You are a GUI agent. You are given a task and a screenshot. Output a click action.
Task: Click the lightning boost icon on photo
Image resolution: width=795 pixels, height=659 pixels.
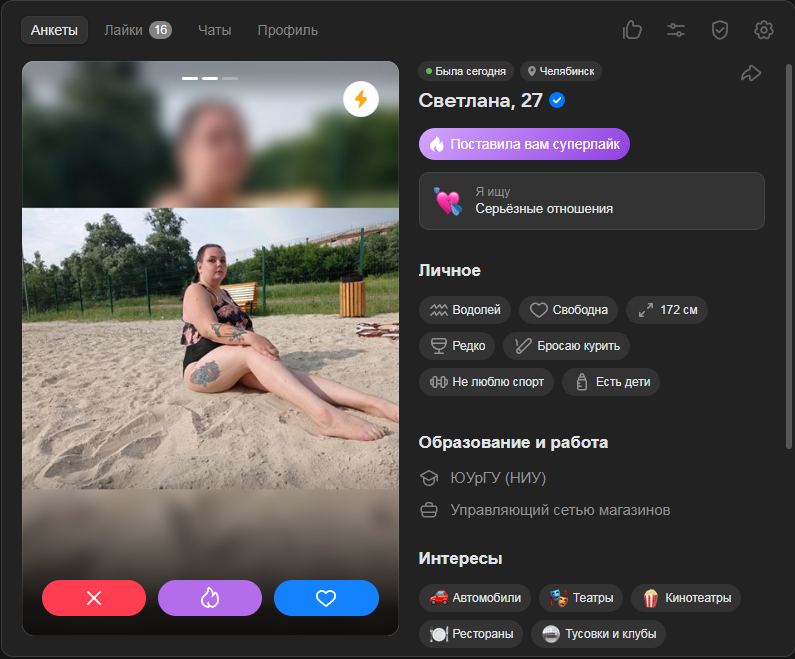(x=360, y=100)
